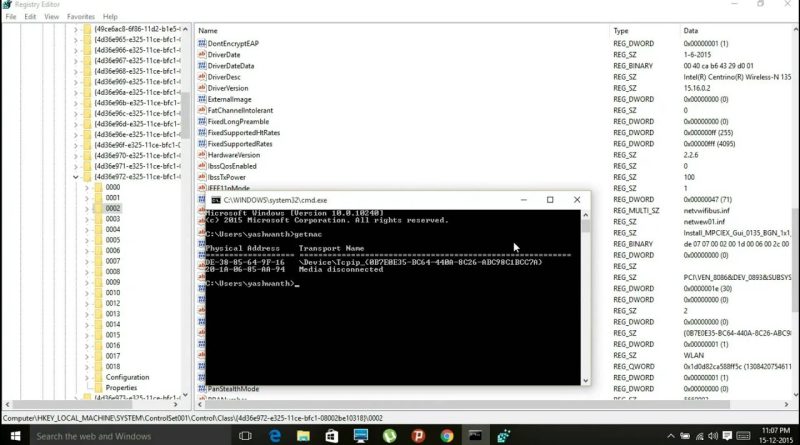Image resolution: width=800 pixels, height=445 pixels.
Task: Click the cmd window scrollbar down arrow
Action: pyautogui.click(x=585, y=381)
